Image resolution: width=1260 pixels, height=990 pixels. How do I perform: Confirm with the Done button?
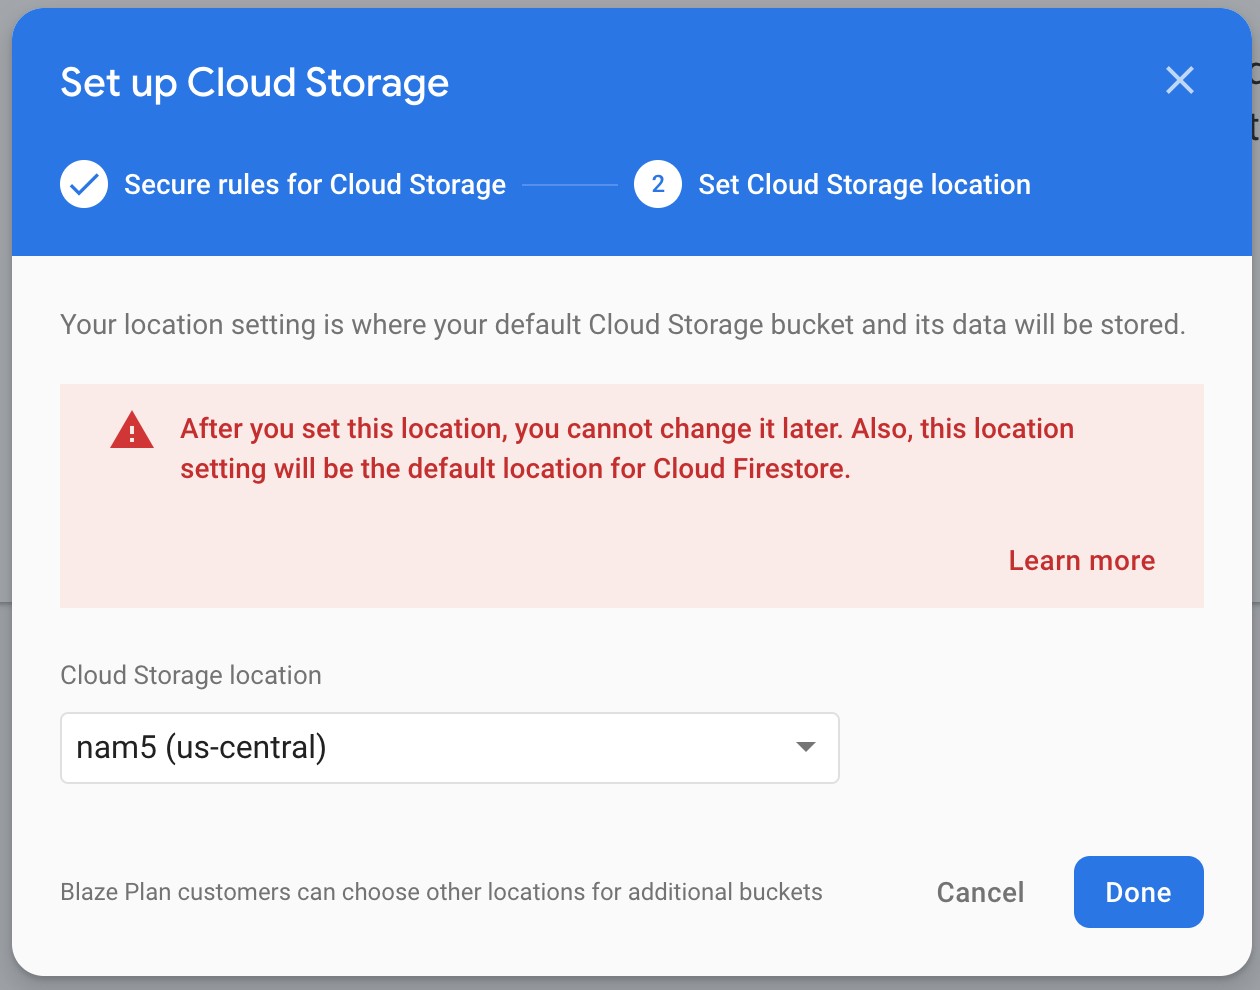click(x=1138, y=892)
